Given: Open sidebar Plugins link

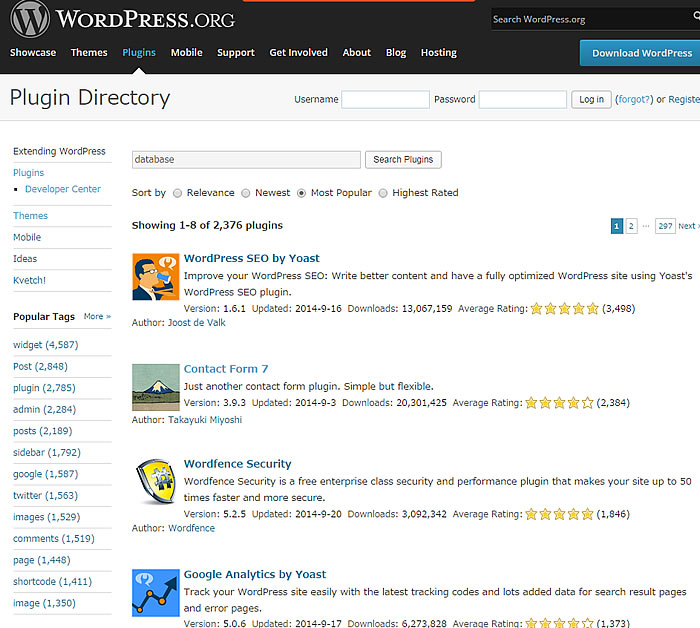Looking at the screenshot, I should pyautogui.click(x=29, y=173).
